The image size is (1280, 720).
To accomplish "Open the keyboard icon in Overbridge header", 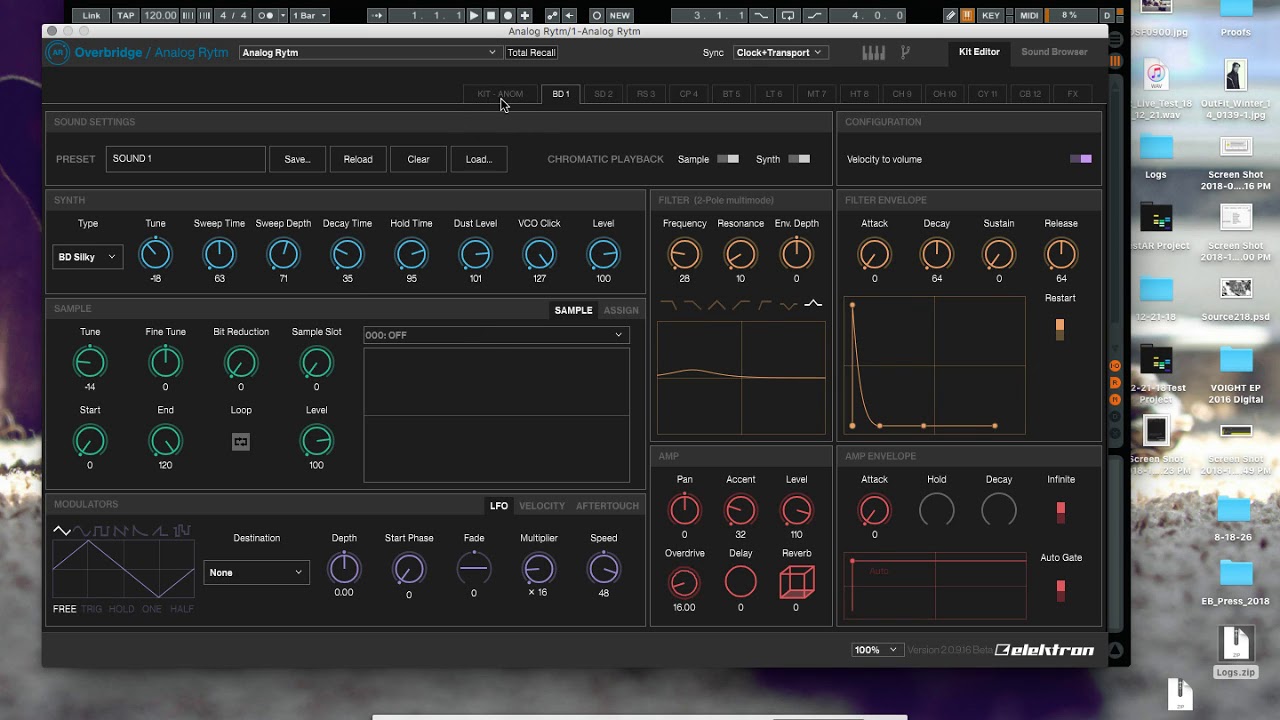I will click(873, 53).
